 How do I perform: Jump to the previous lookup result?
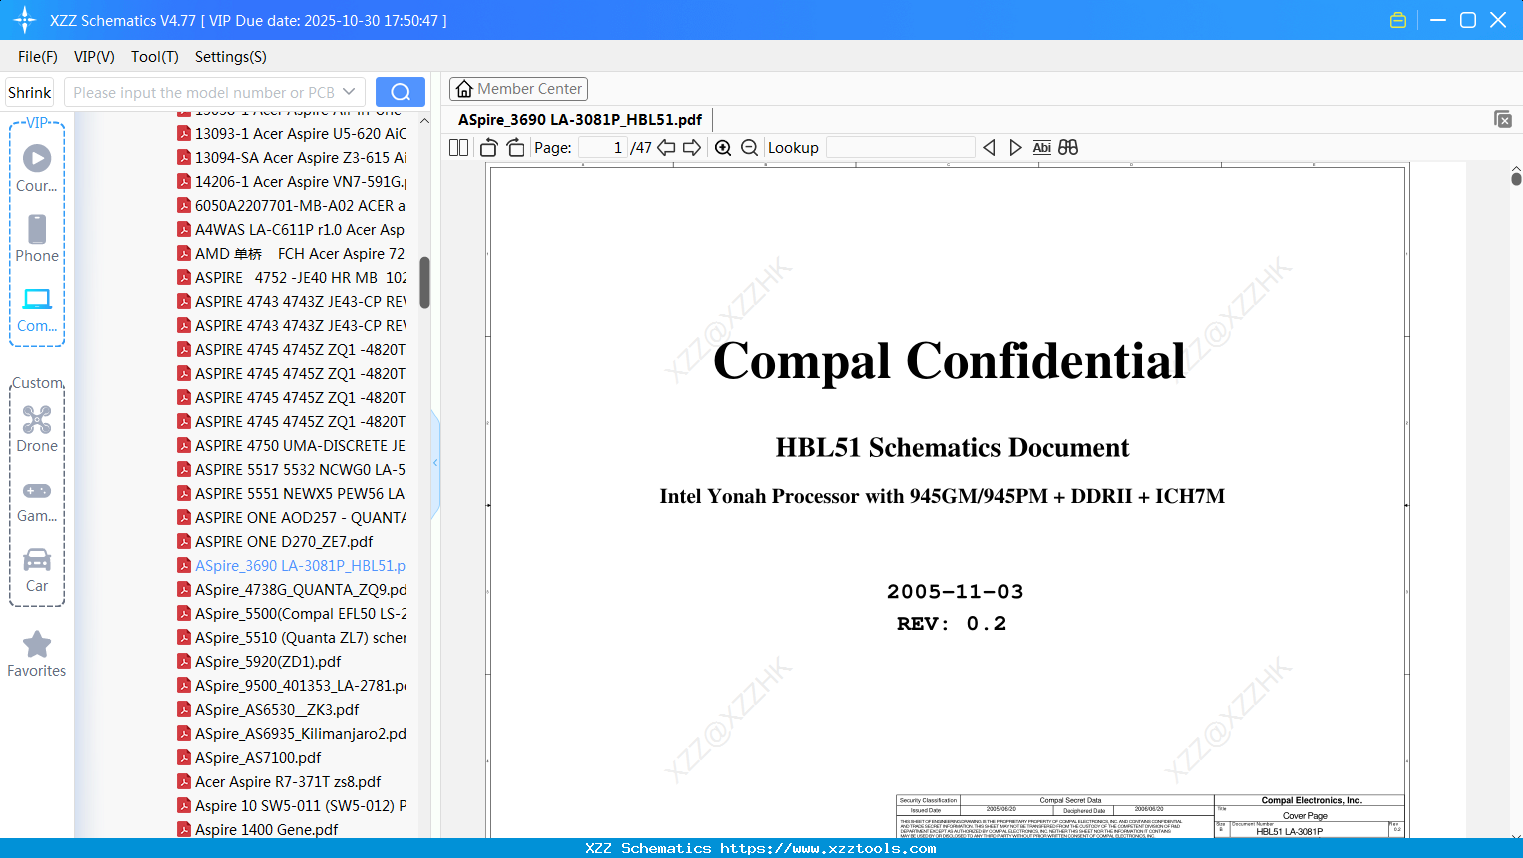(989, 148)
